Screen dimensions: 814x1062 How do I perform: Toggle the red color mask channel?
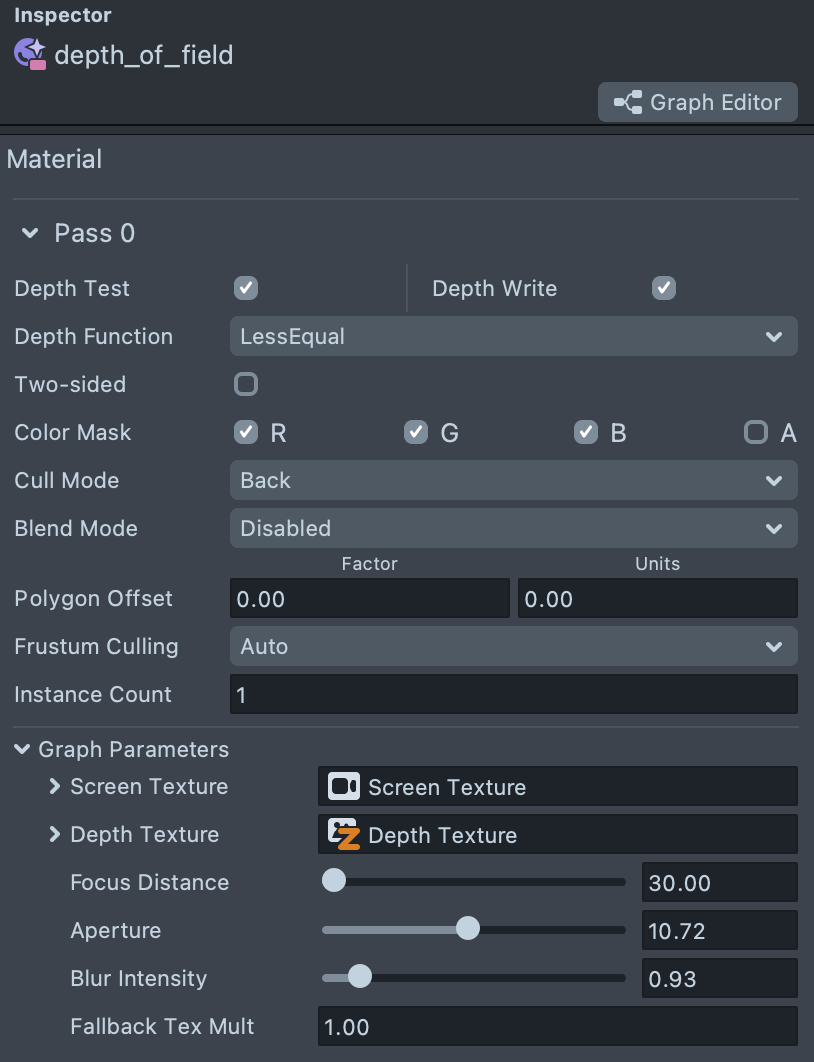tap(246, 432)
